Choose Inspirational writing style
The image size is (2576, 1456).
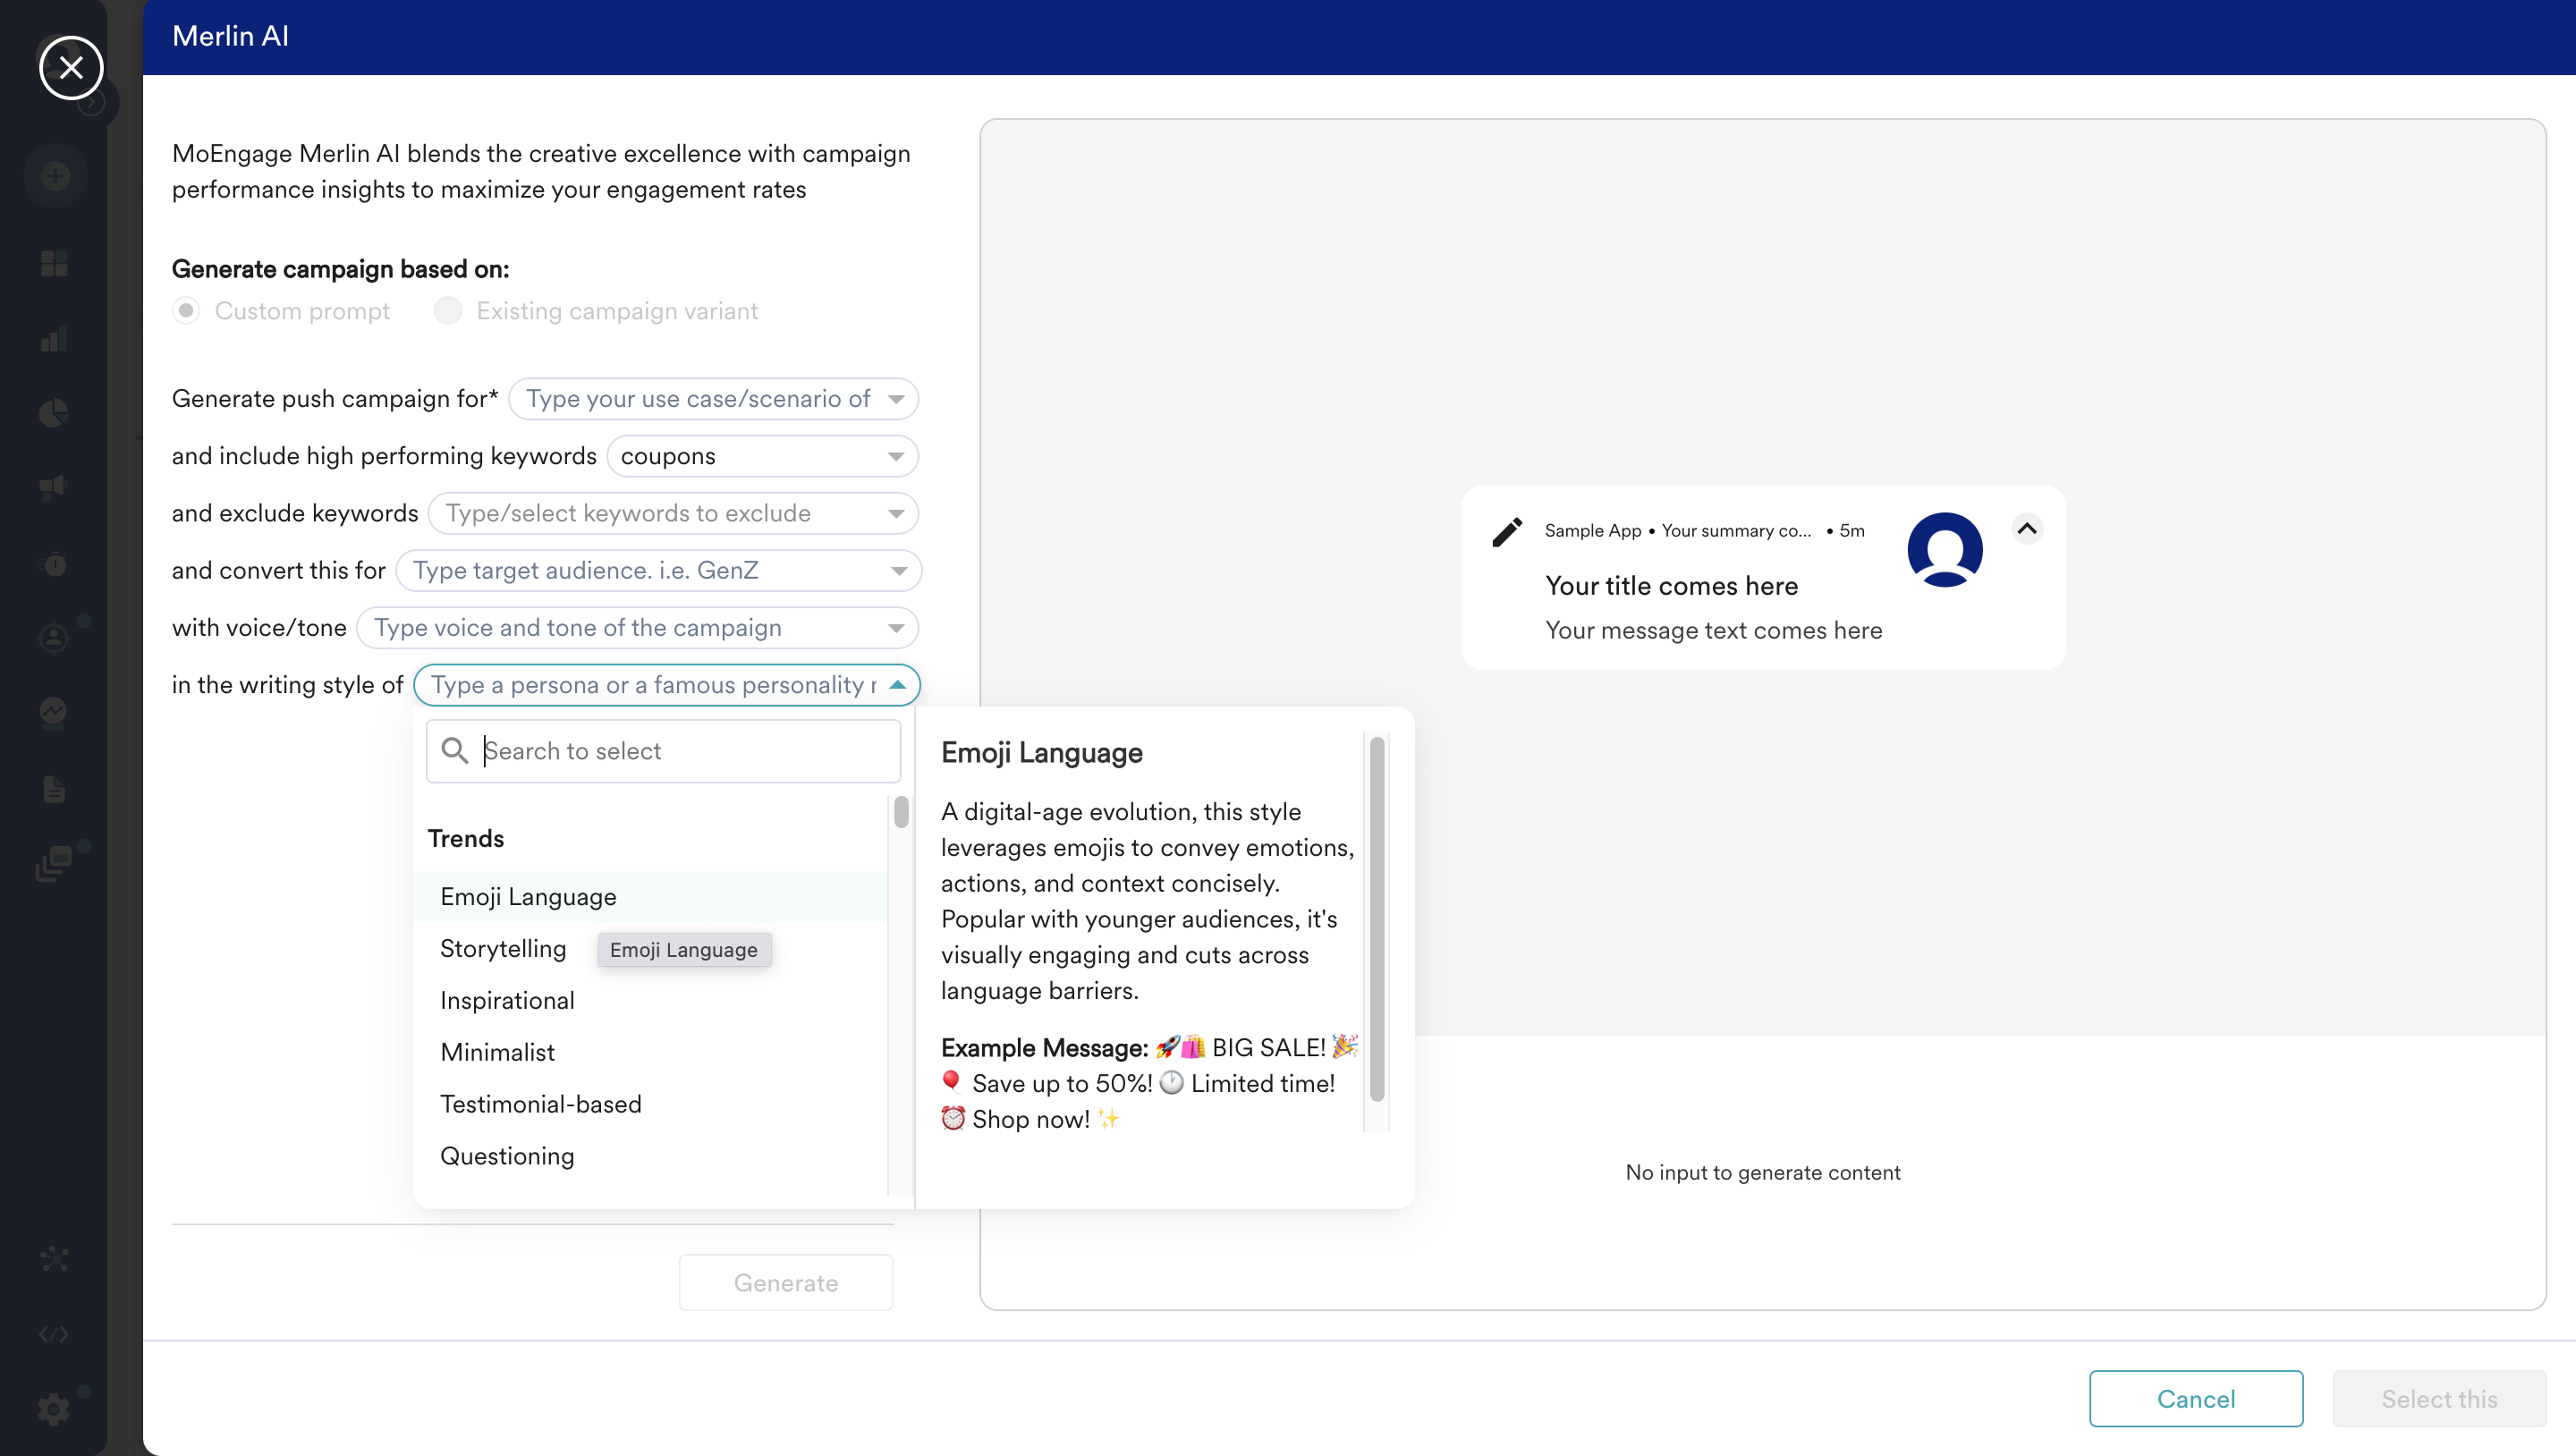(x=650, y=1001)
